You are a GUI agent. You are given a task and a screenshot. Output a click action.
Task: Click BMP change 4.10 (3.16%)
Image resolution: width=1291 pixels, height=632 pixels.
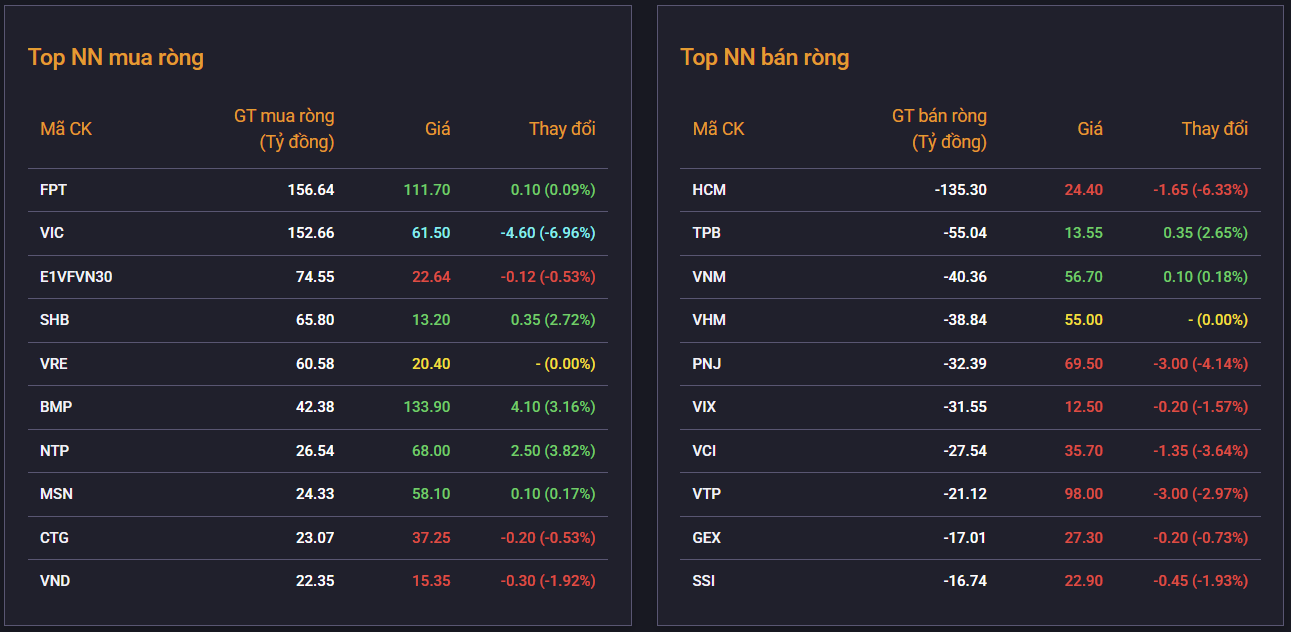coord(553,407)
